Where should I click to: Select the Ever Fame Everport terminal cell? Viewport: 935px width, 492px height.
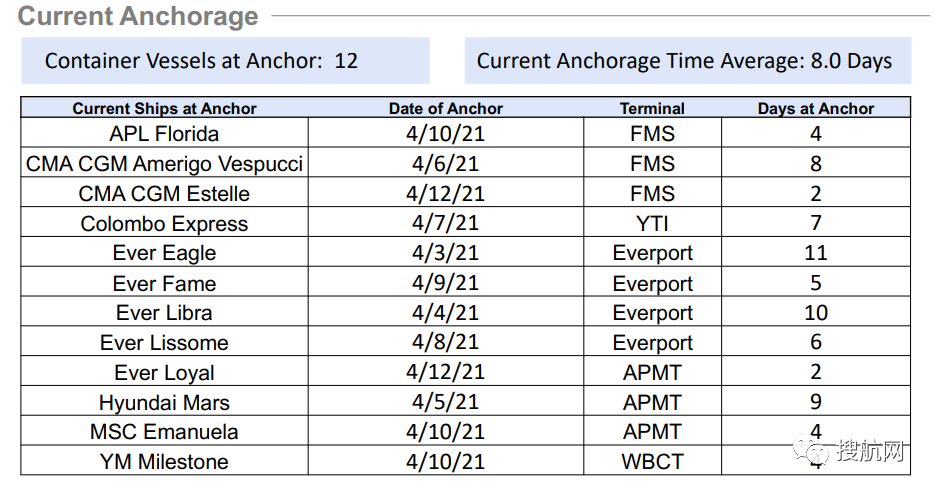652,283
